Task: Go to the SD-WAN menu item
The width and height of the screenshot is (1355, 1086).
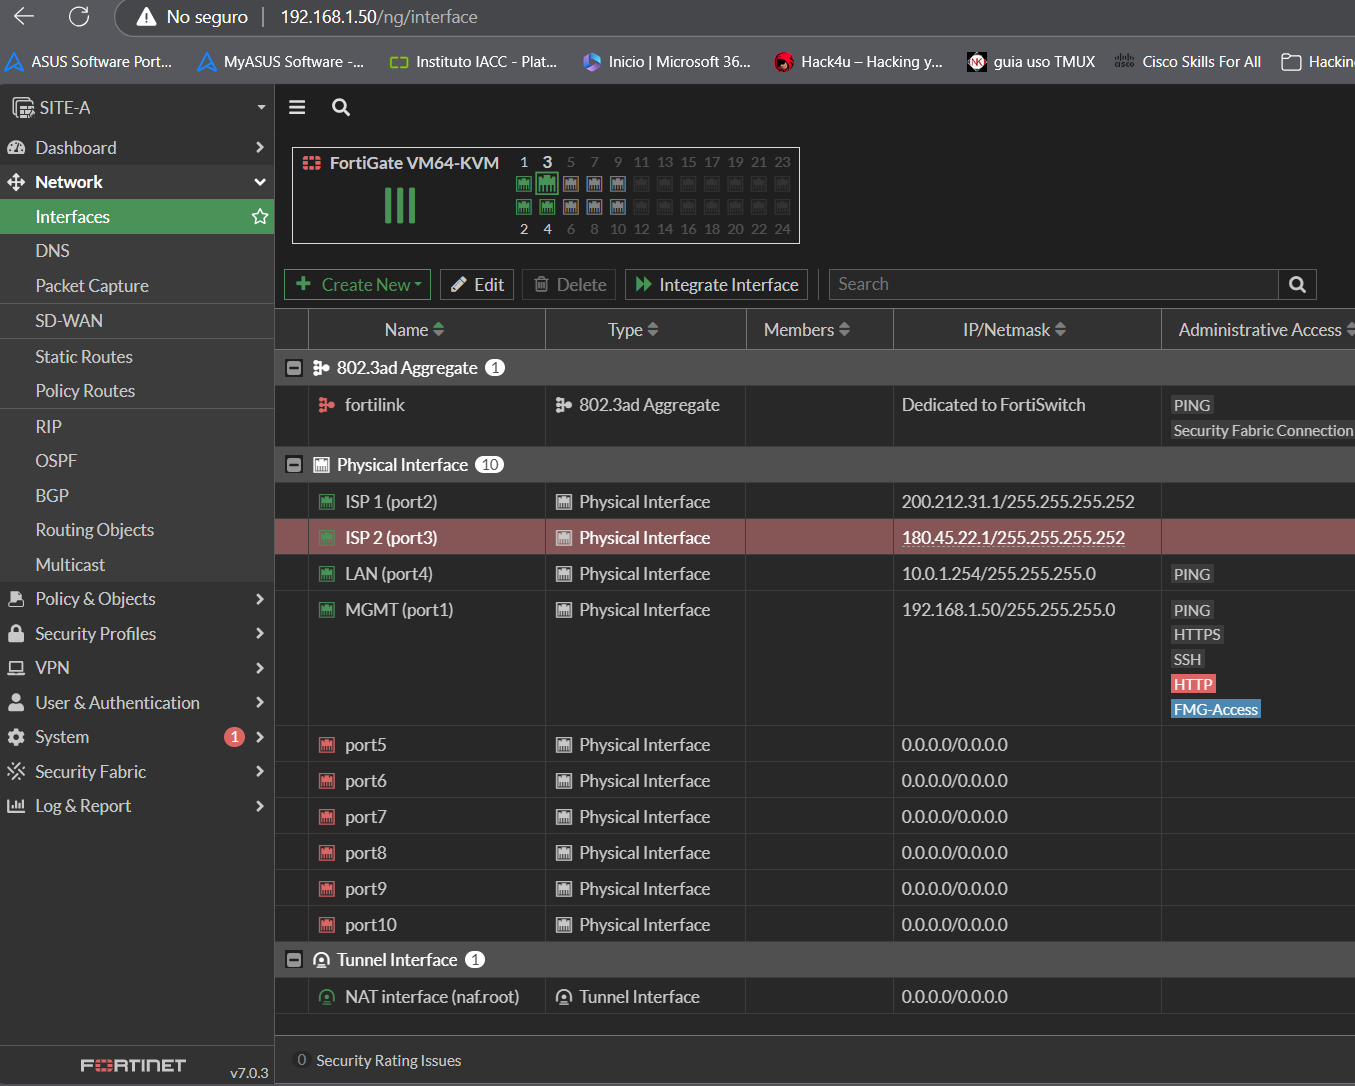Action: click(69, 321)
